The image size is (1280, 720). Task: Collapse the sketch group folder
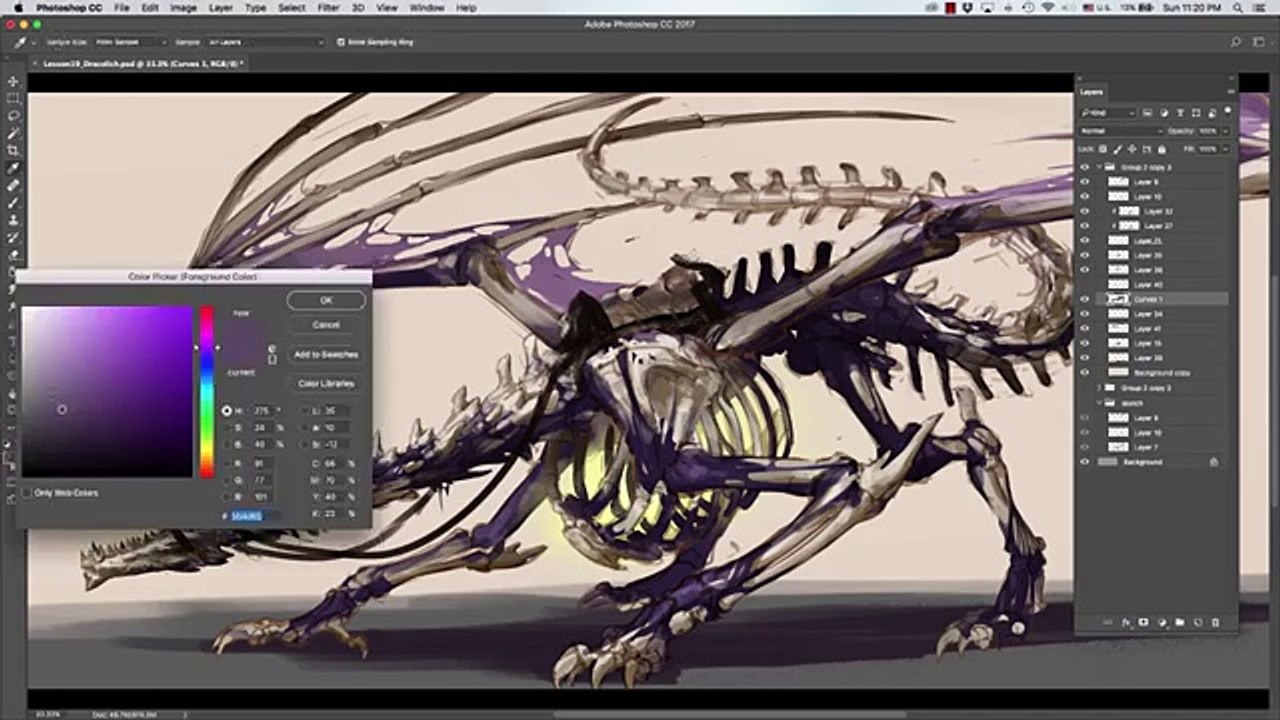point(1100,402)
